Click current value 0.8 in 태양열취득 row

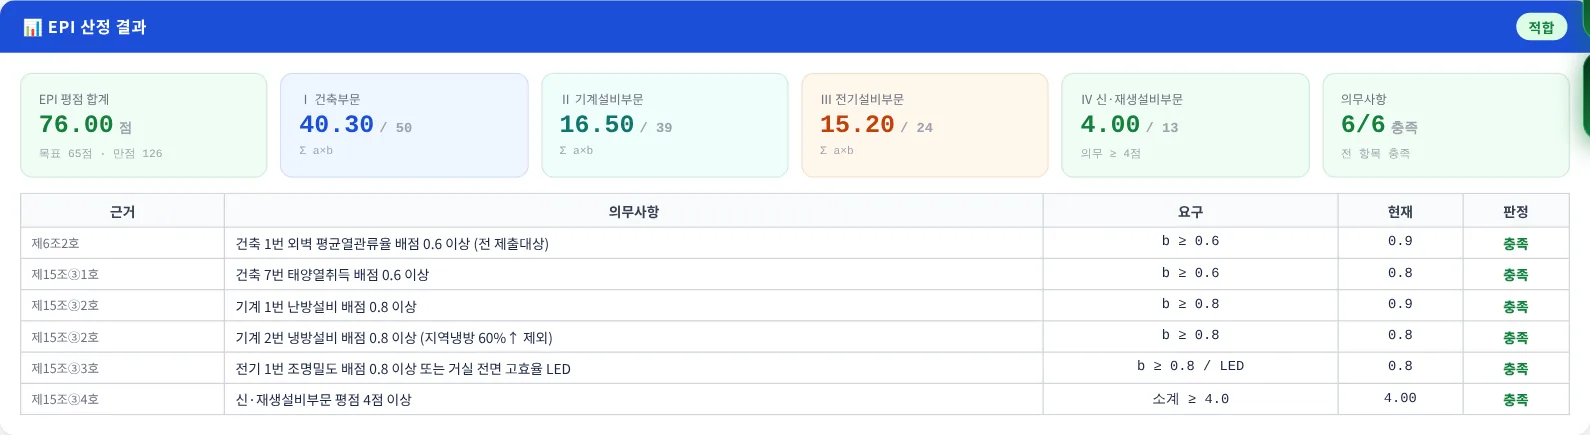point(1400,272)
